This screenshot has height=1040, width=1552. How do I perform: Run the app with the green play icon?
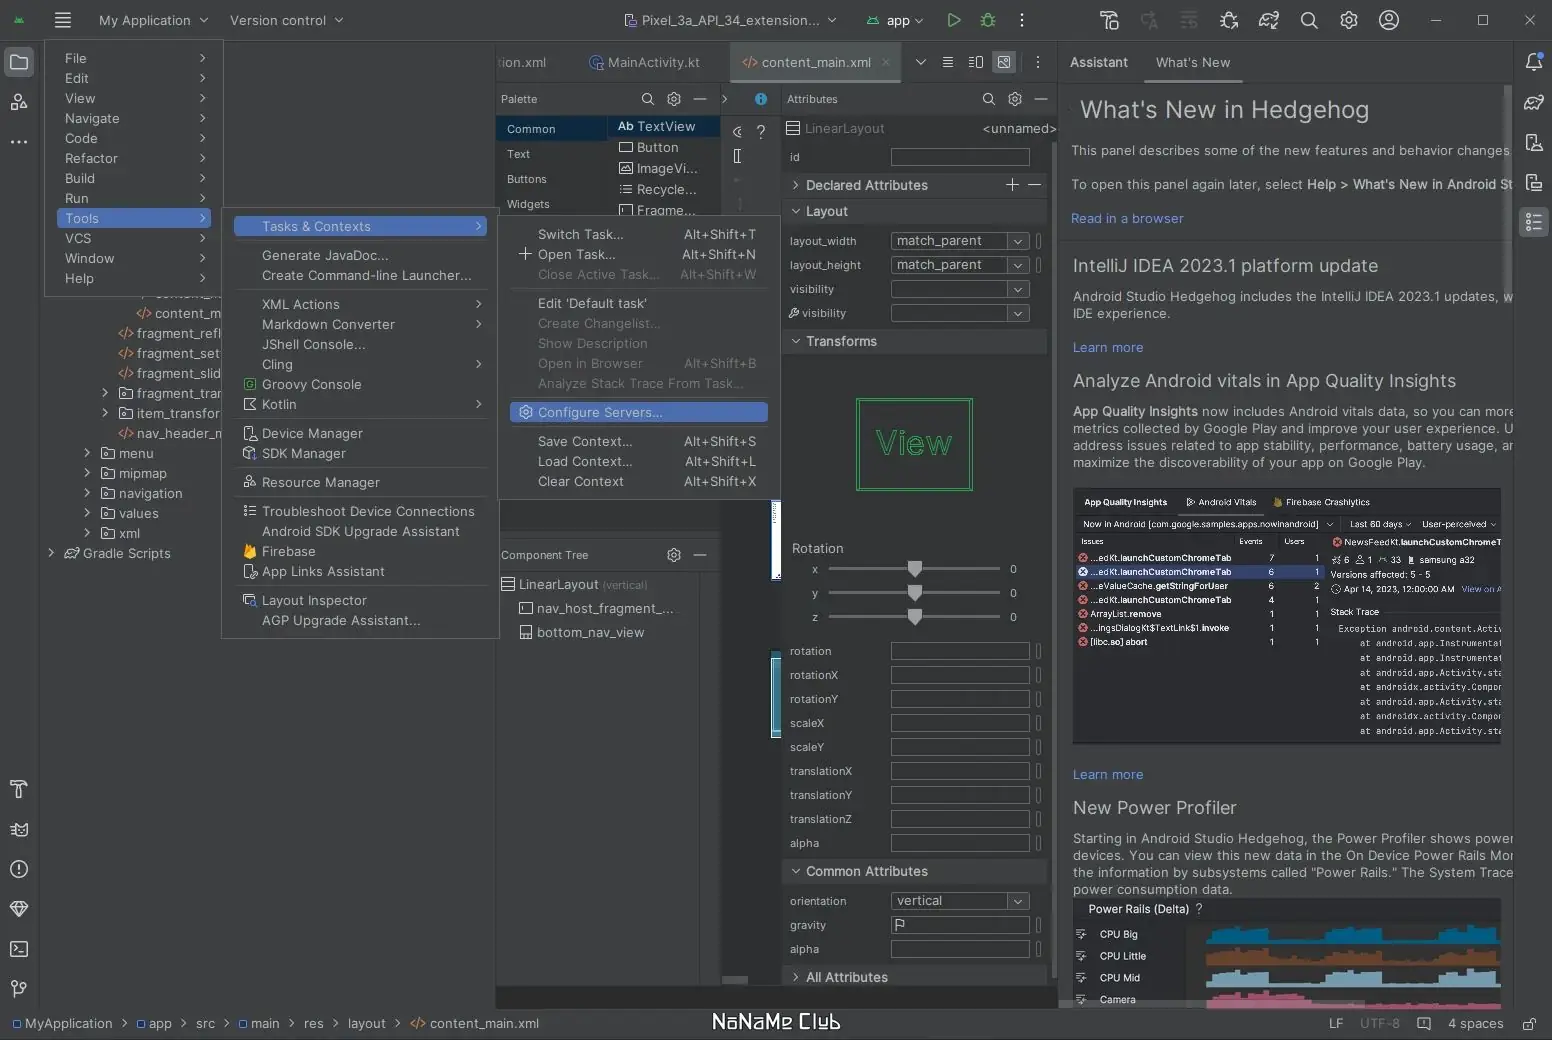[954, 20]
